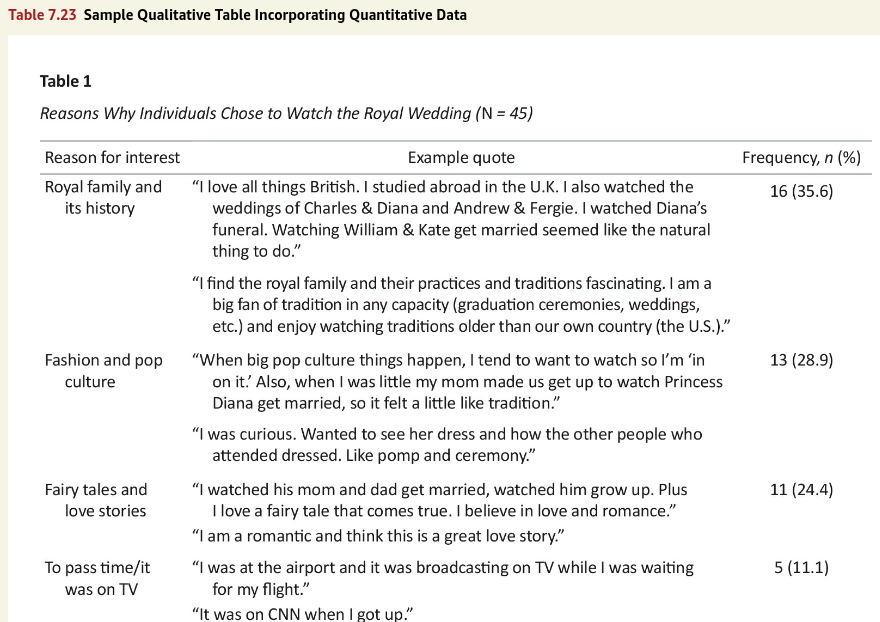Click the 'Example quote' column header
880x622 pixels.
tap(461, 157)
